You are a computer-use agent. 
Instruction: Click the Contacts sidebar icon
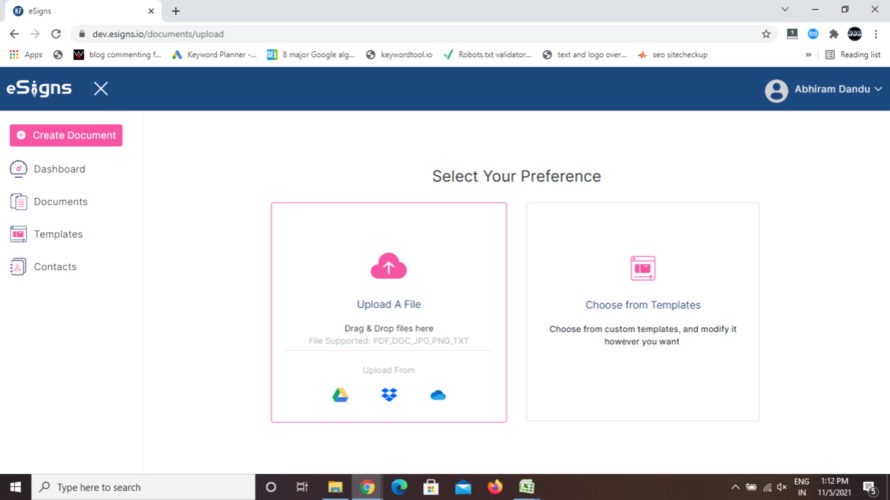(x=18, y=267)
